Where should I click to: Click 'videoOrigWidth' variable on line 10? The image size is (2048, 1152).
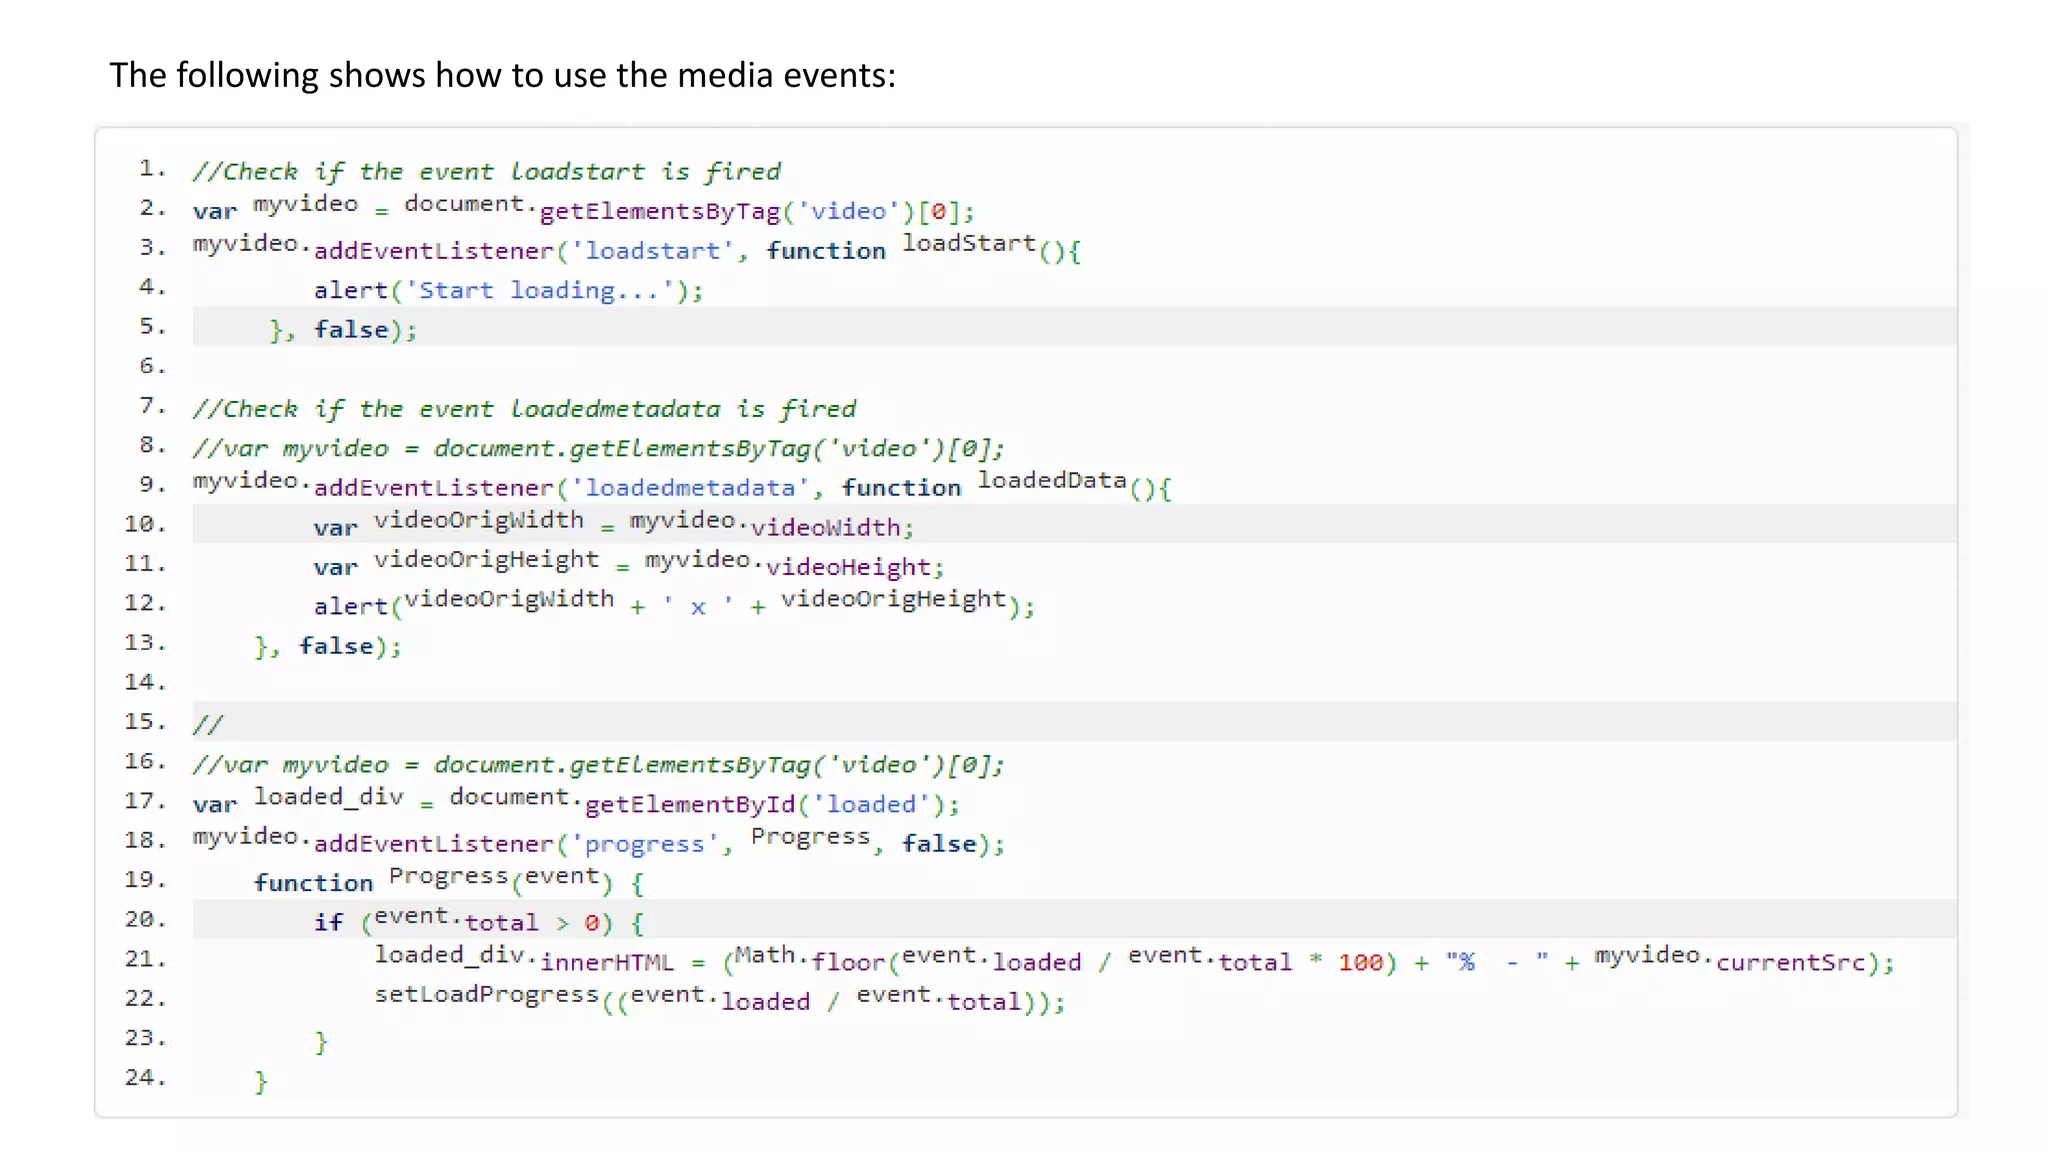point(479,520)
